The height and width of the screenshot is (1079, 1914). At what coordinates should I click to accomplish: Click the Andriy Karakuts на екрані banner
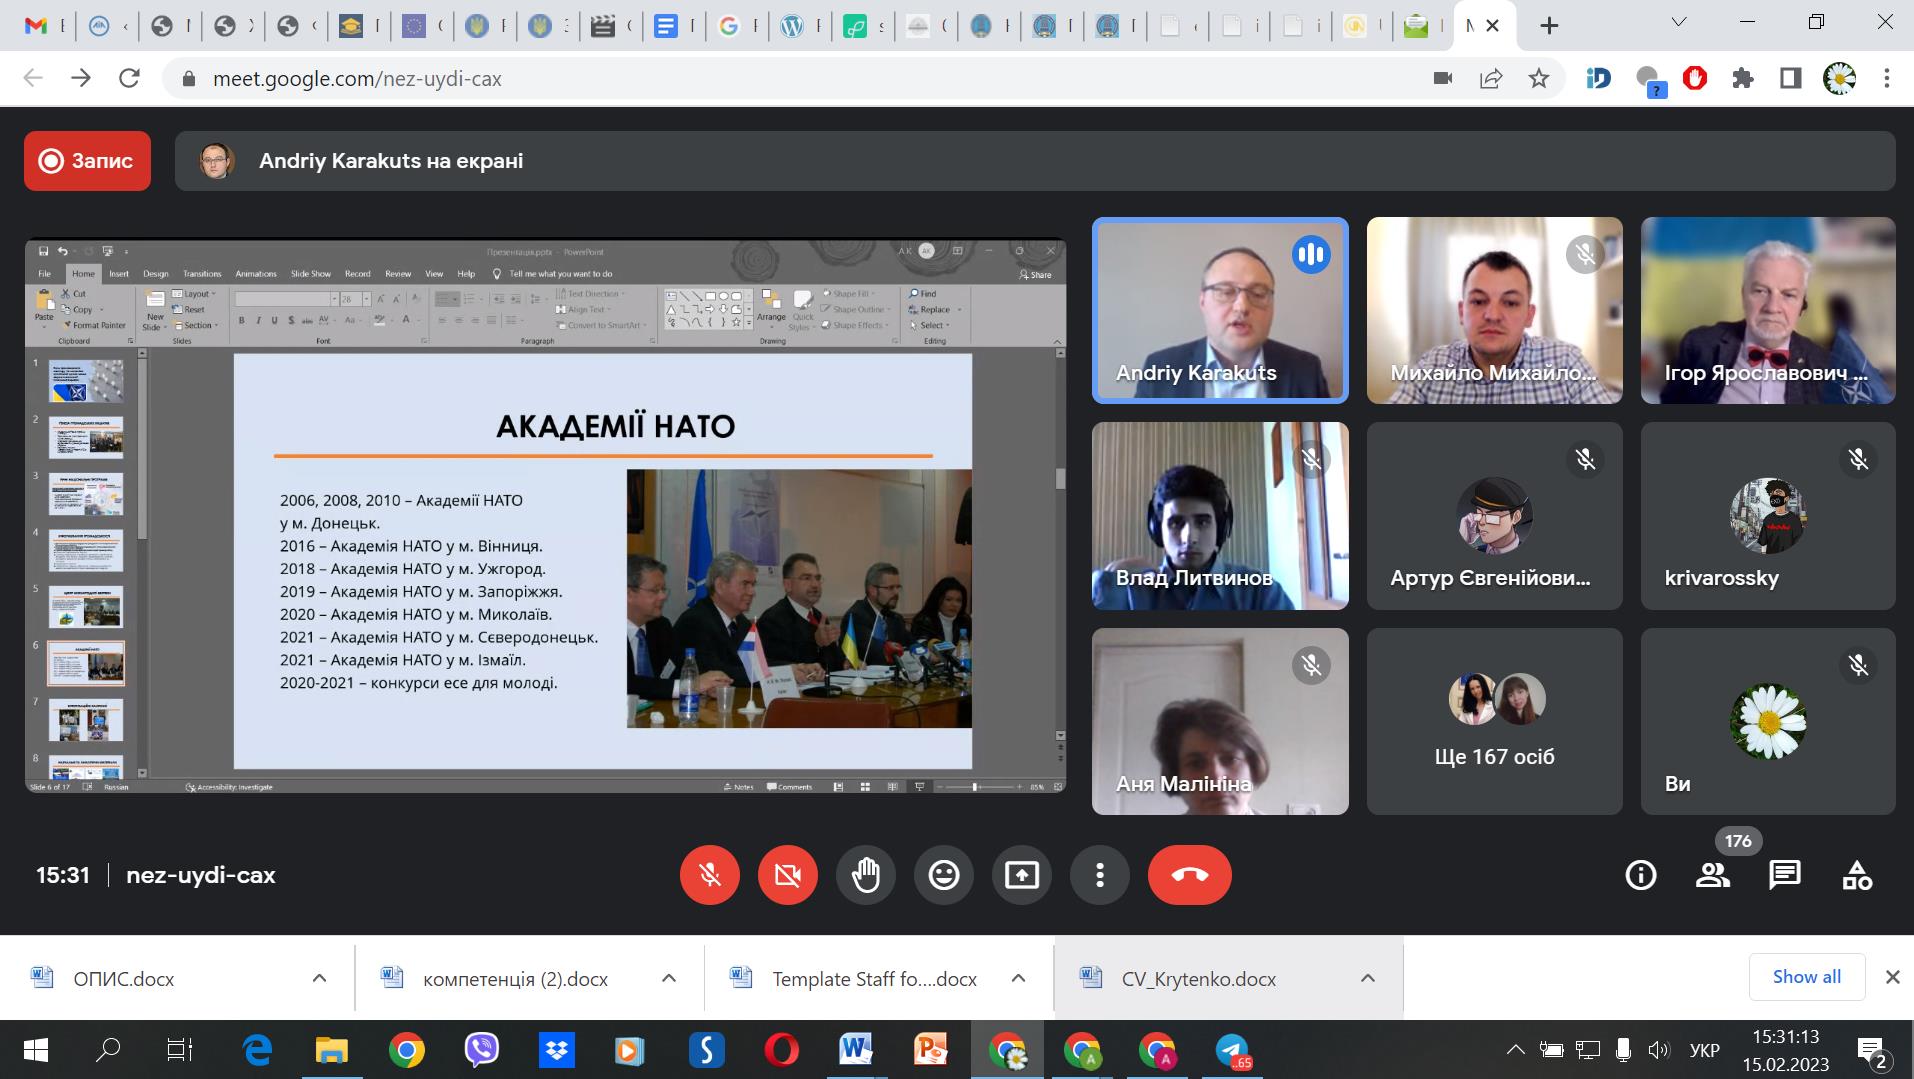[x=1035, y=161]
